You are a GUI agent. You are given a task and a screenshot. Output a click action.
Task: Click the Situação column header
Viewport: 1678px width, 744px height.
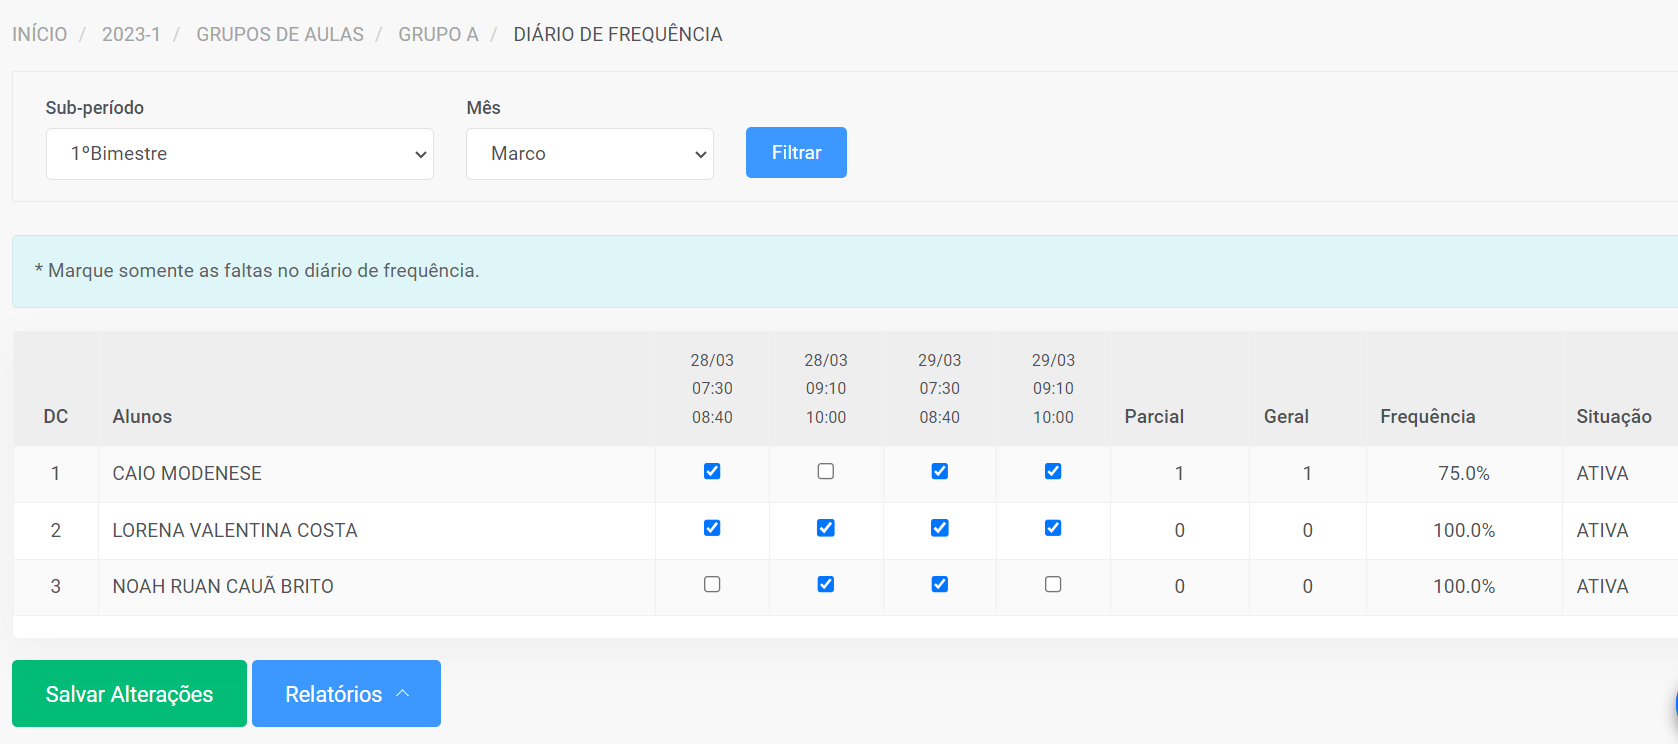coord(1614,416)
